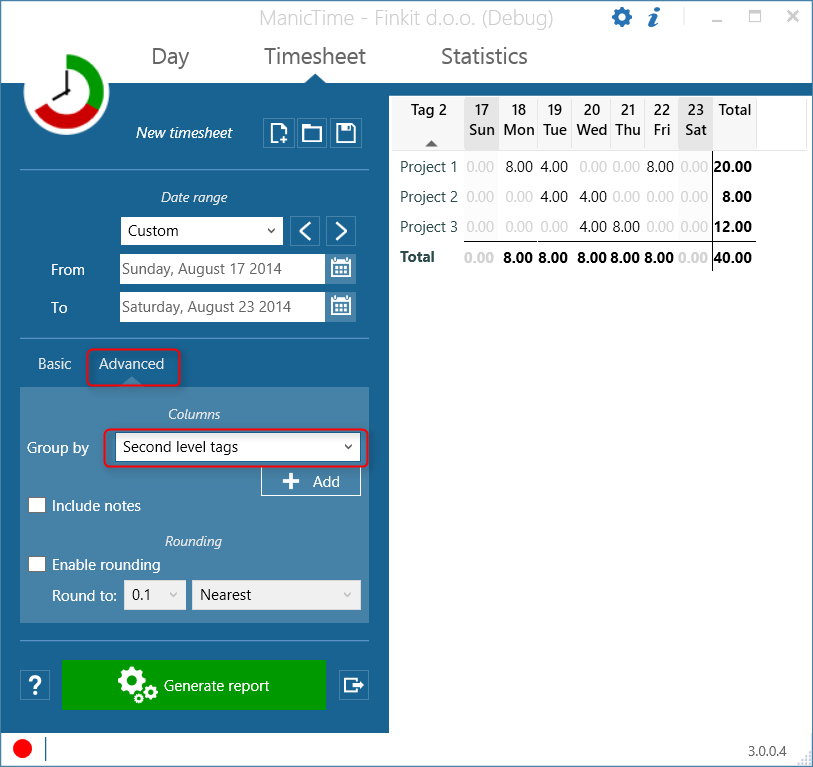Close the ManicTime window
The image size is (813, 767).
coord(793,17)
